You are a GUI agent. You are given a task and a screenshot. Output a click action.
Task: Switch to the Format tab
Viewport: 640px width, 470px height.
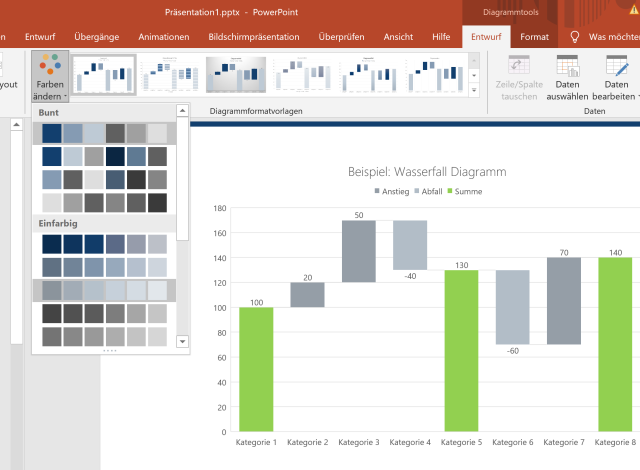(x=535, y=37)
